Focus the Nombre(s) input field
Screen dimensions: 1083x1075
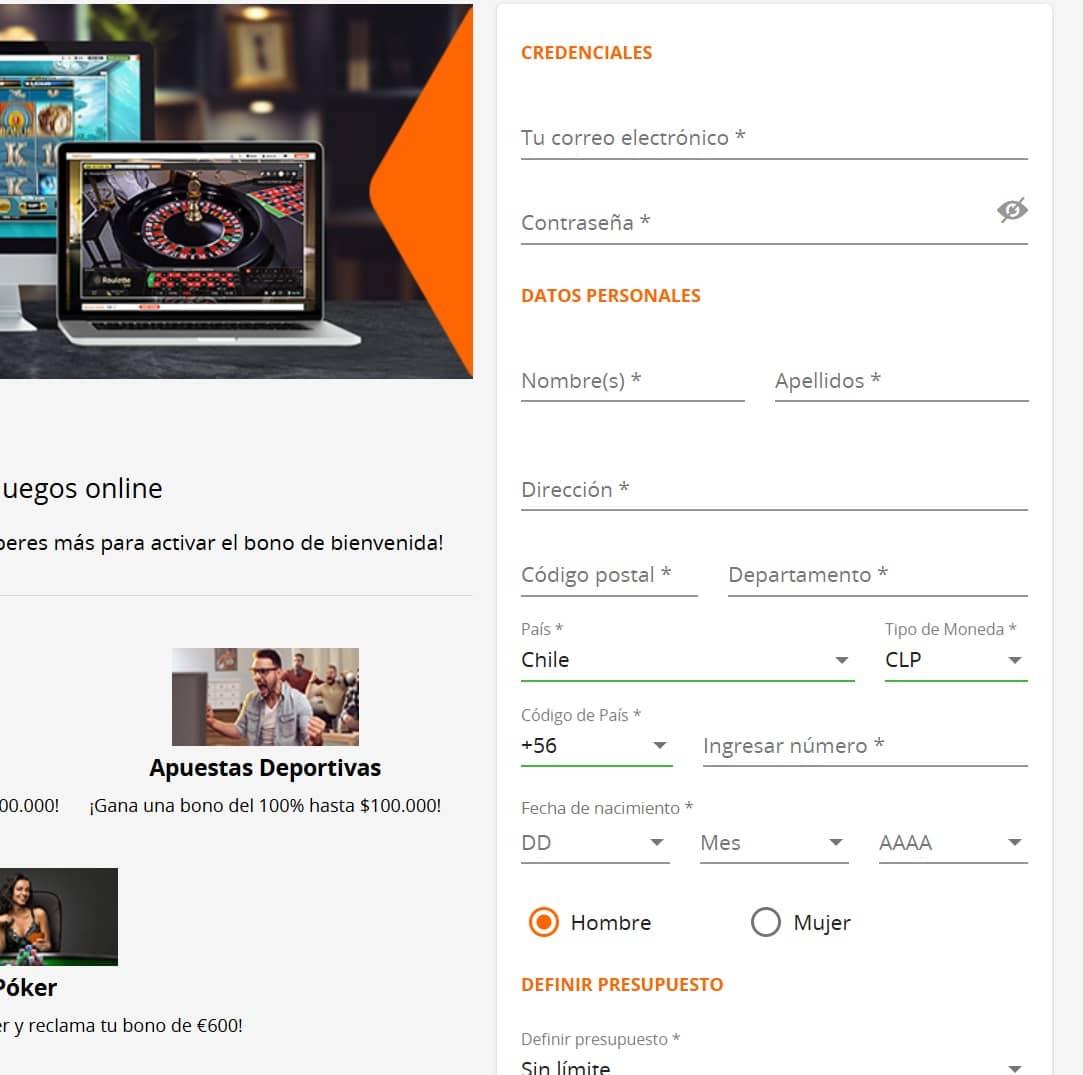tap(633, 381)
